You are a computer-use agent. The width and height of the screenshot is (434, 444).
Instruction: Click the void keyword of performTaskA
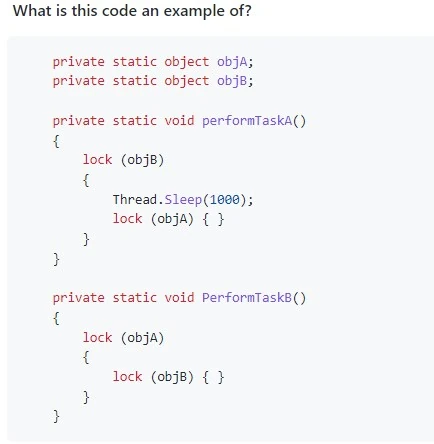pos(179,121)
